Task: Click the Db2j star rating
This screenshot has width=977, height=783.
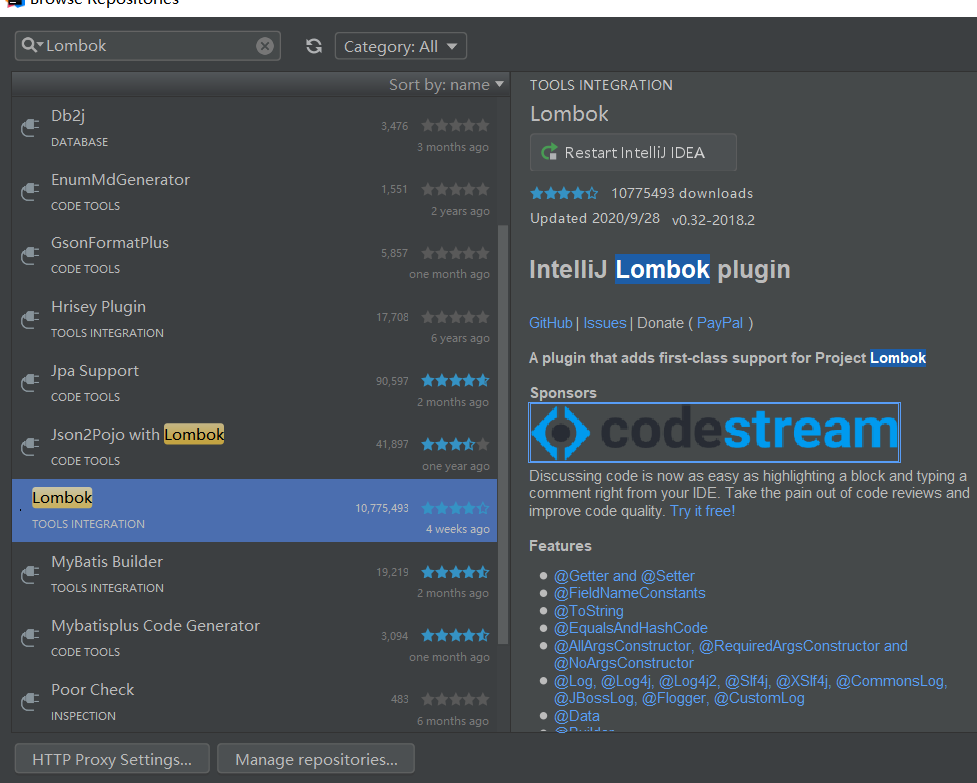Action: [455, 126]
